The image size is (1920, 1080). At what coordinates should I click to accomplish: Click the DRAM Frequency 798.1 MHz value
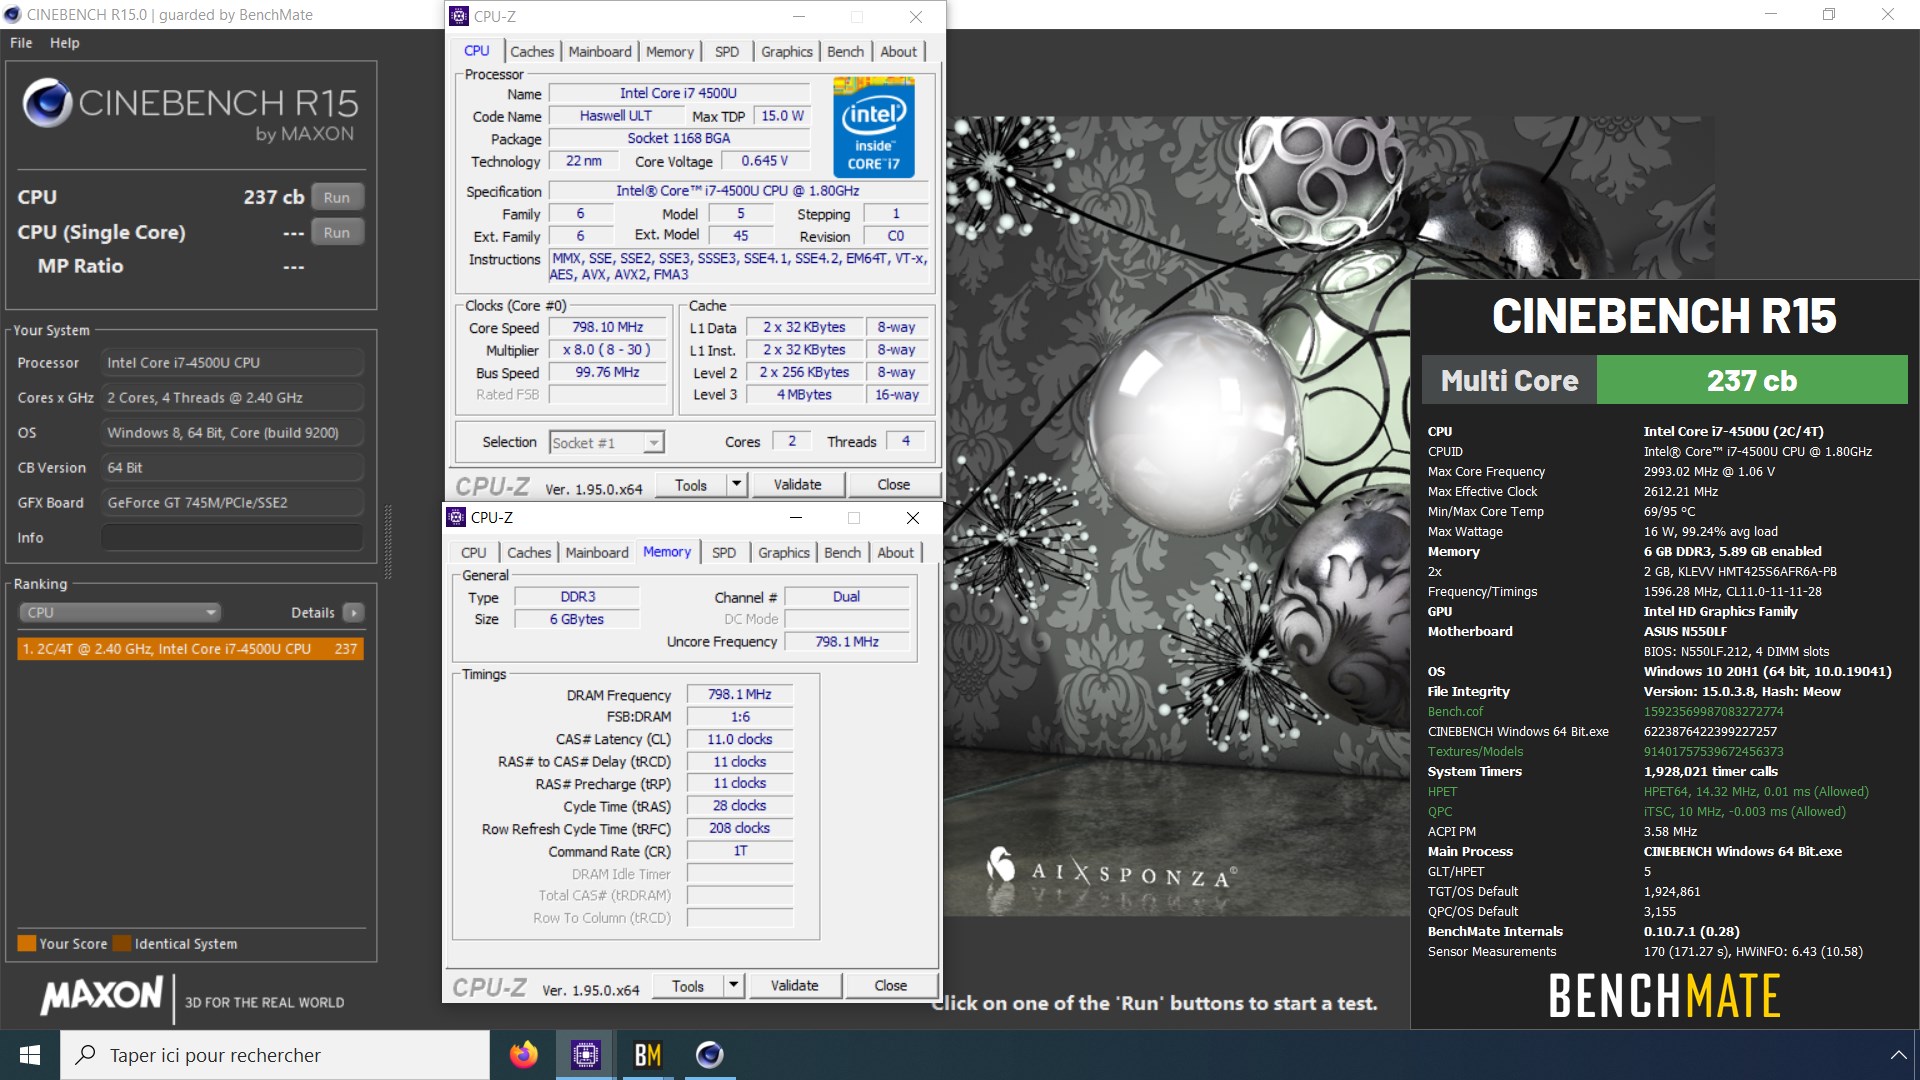739,694
